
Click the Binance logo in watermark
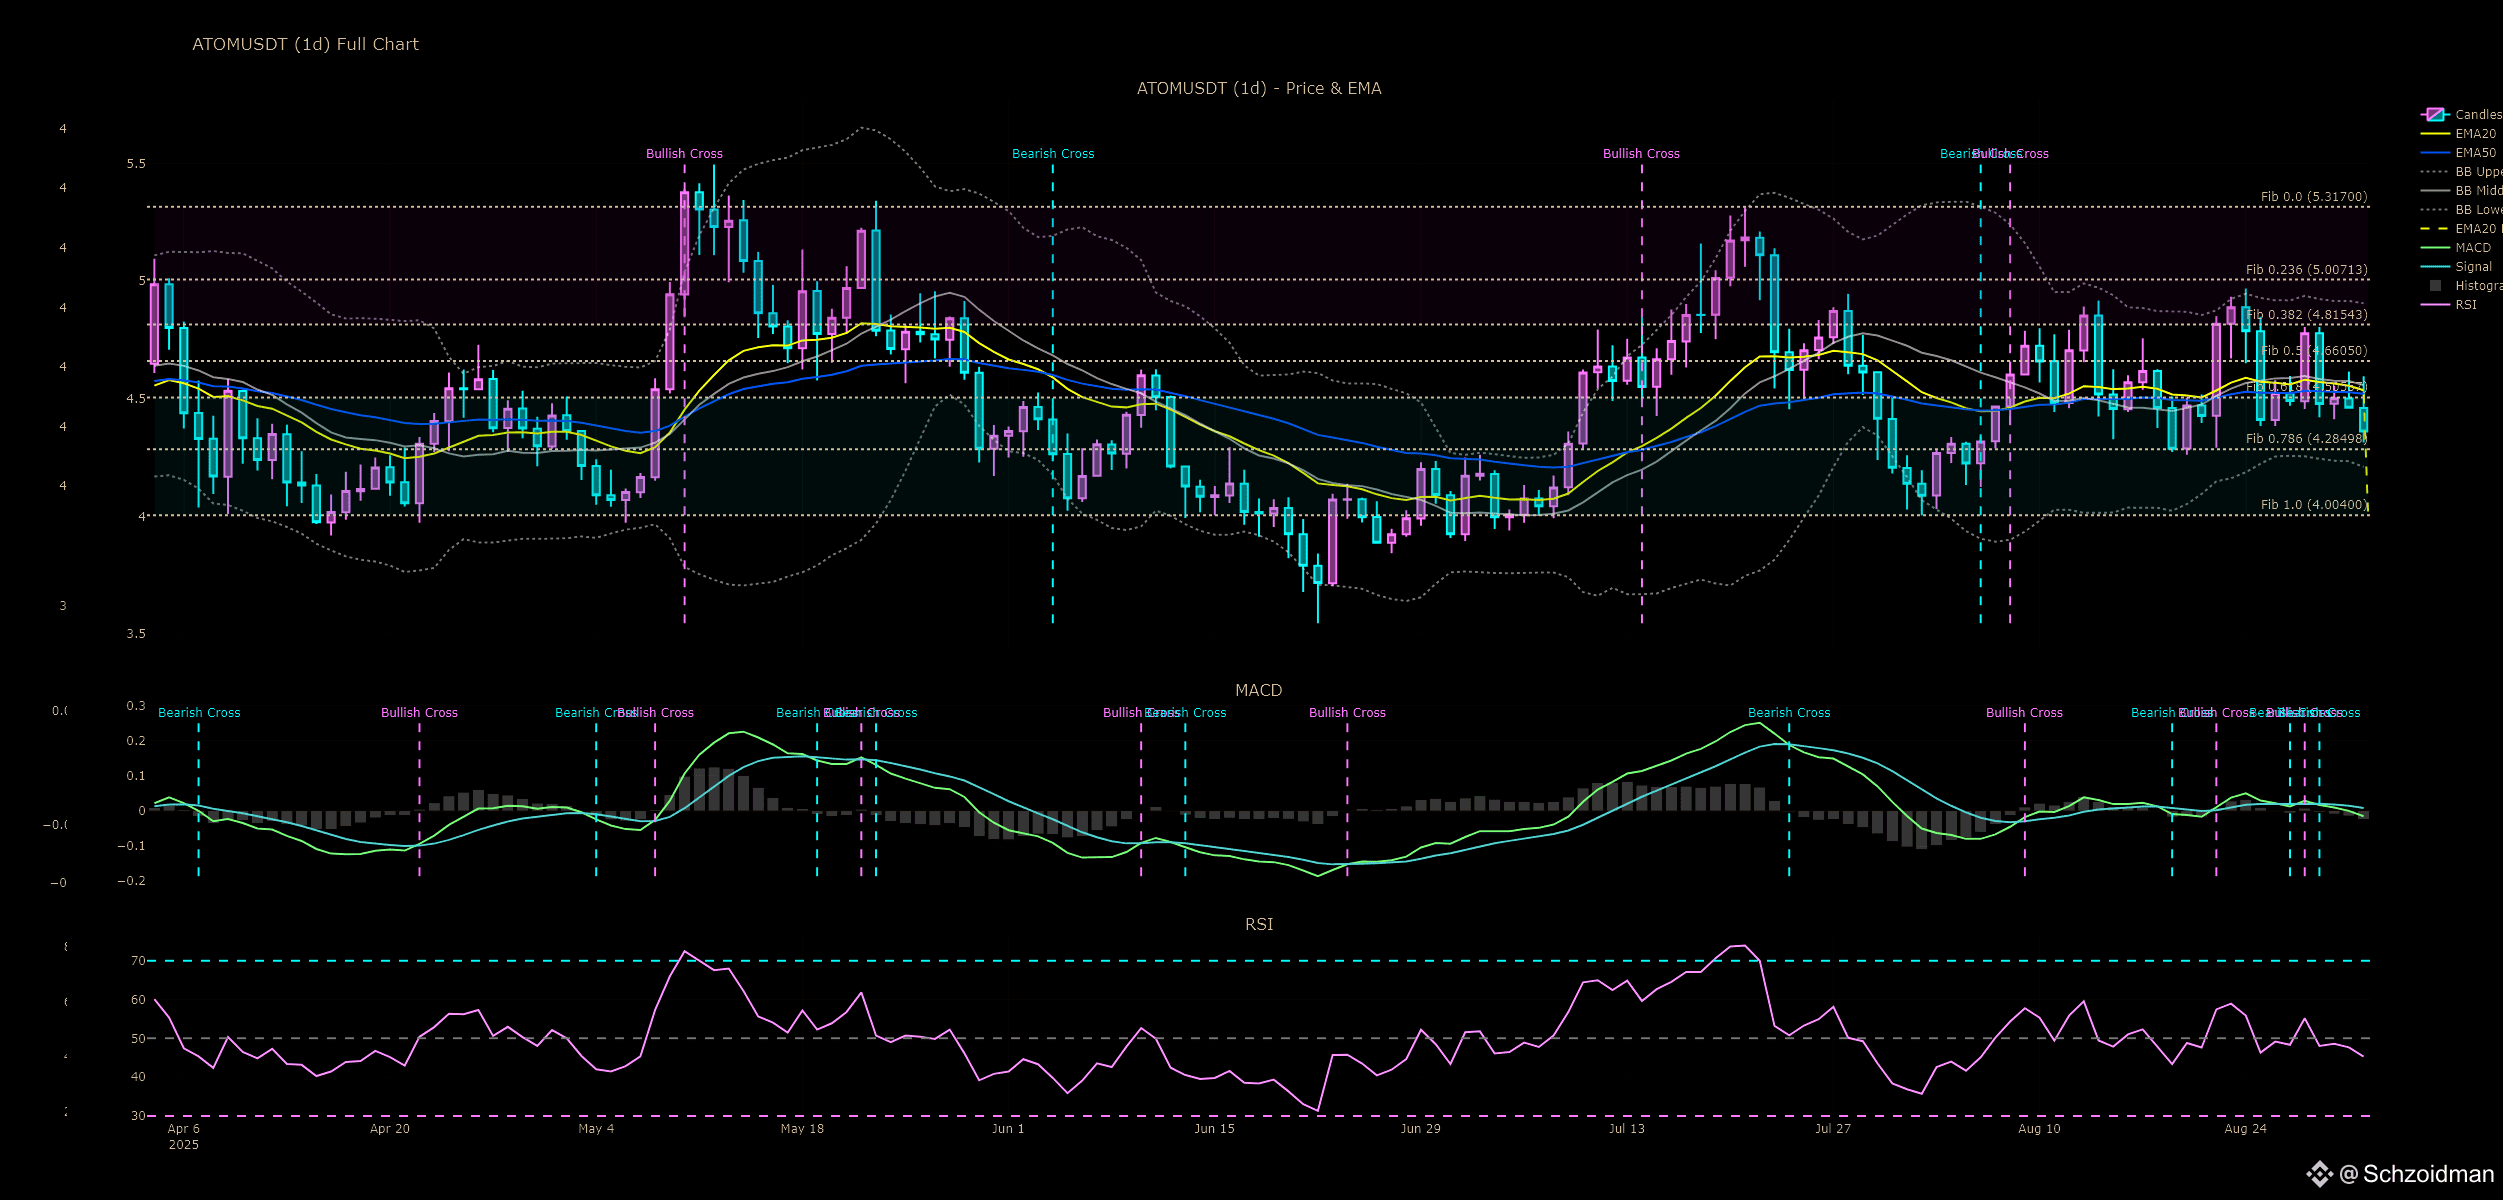tap(2319, 1174)
